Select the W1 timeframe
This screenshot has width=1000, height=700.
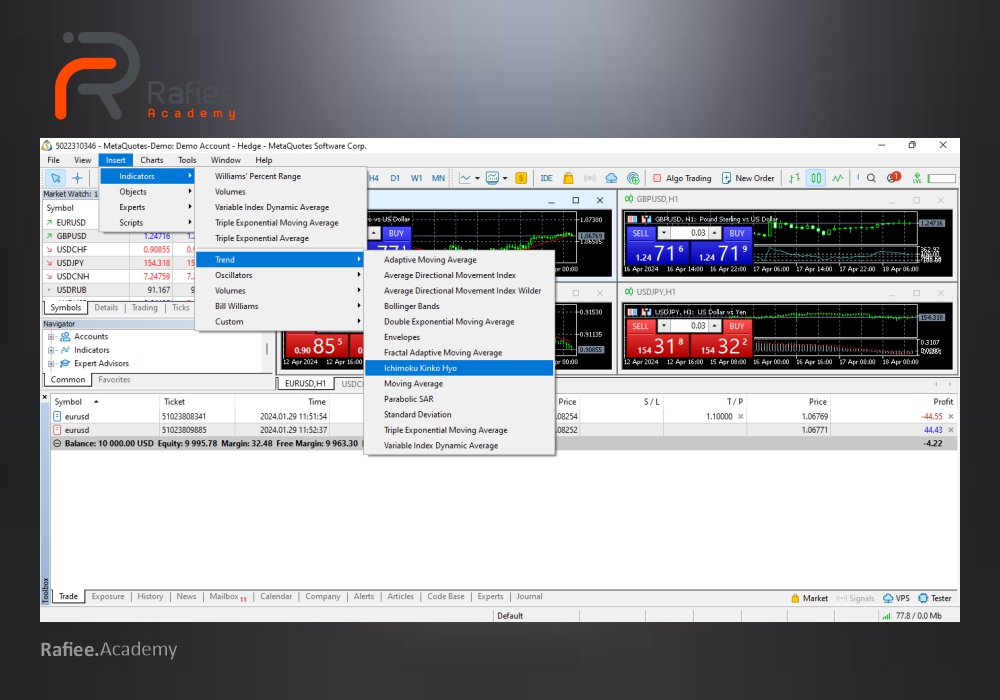(416, 178)
